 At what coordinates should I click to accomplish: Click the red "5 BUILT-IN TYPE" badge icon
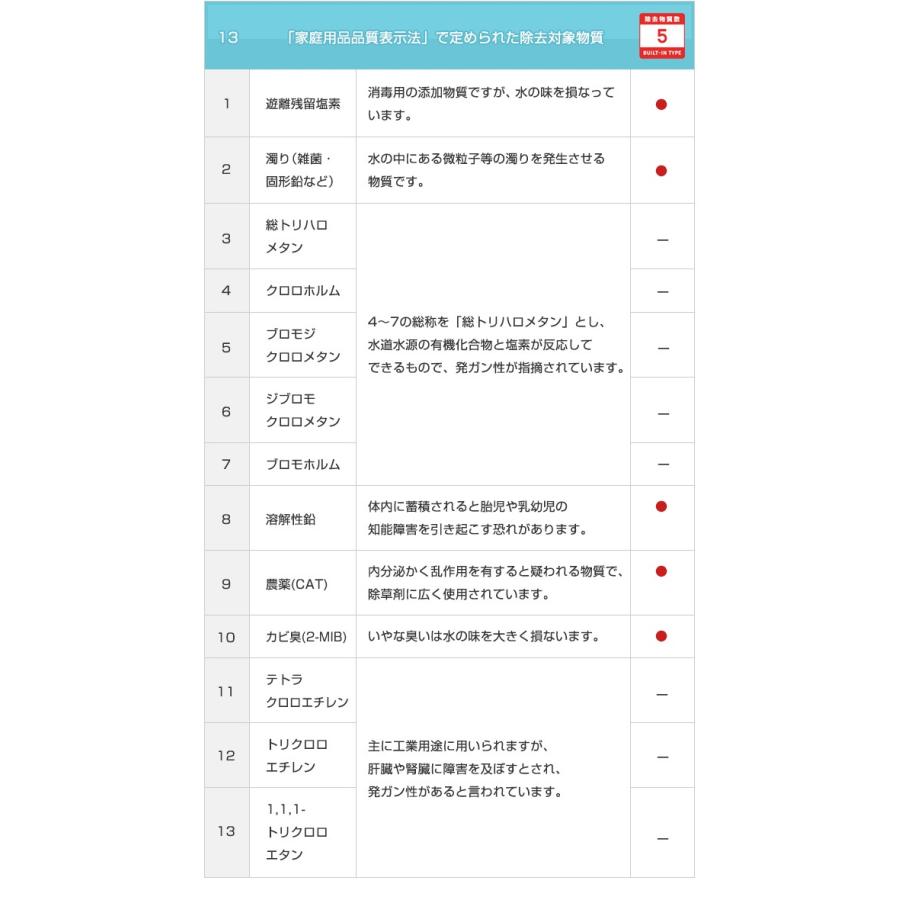(662, 37)
